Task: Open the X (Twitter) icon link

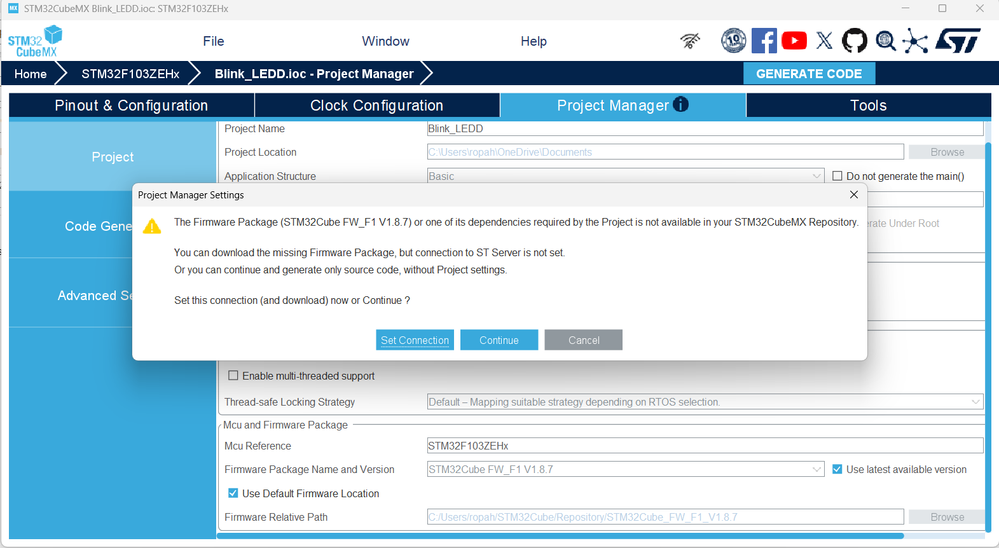Action: point(824,41)
